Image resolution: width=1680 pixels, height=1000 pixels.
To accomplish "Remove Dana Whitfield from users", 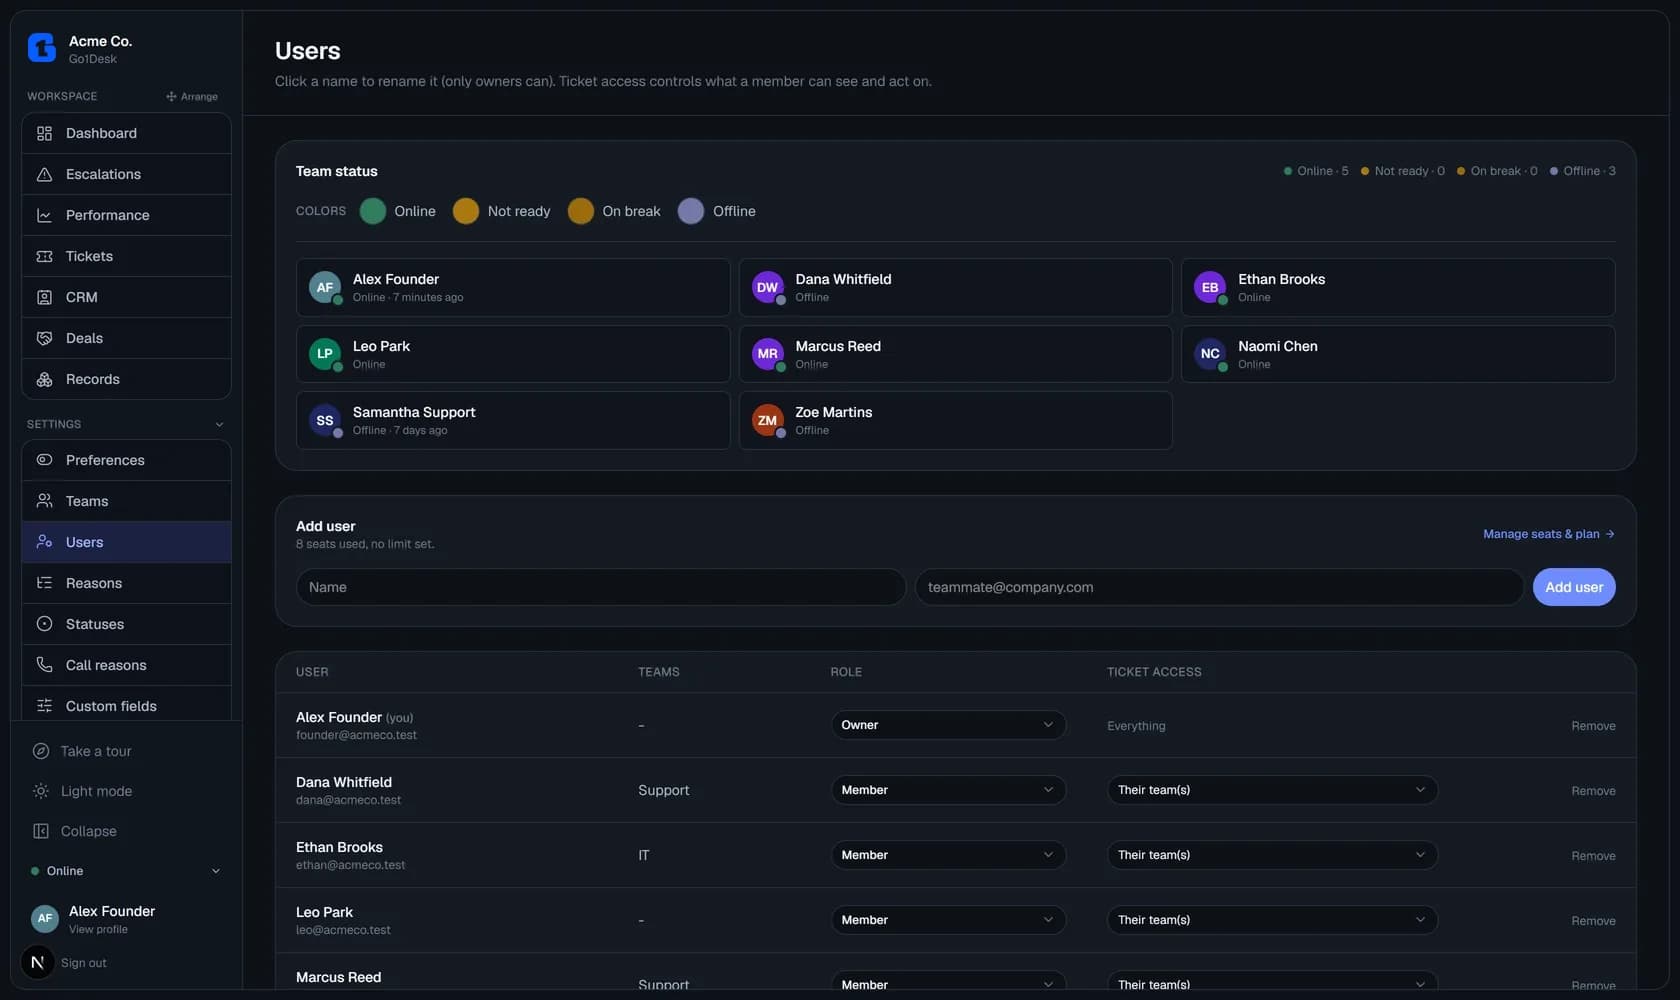I will tap(1593, 791).
